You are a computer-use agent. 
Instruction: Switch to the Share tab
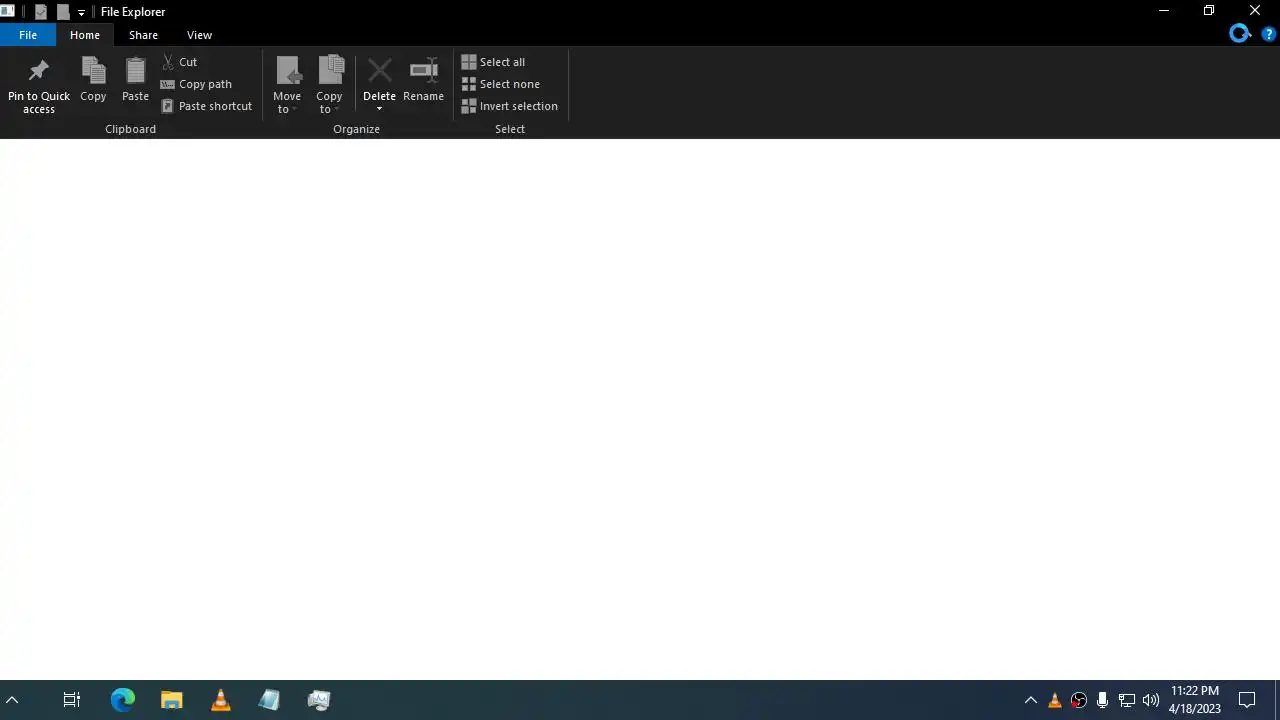pyautogui.click(x=143, y=35)
